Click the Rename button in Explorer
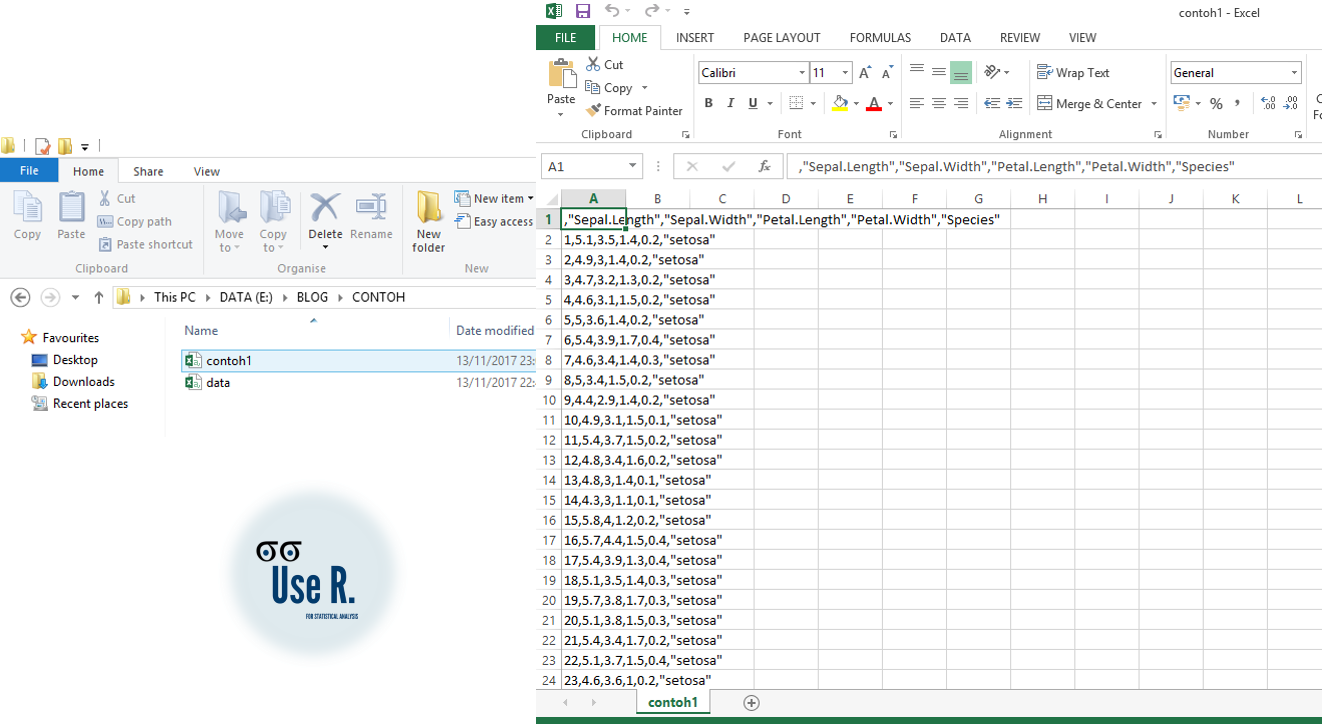 371,222
